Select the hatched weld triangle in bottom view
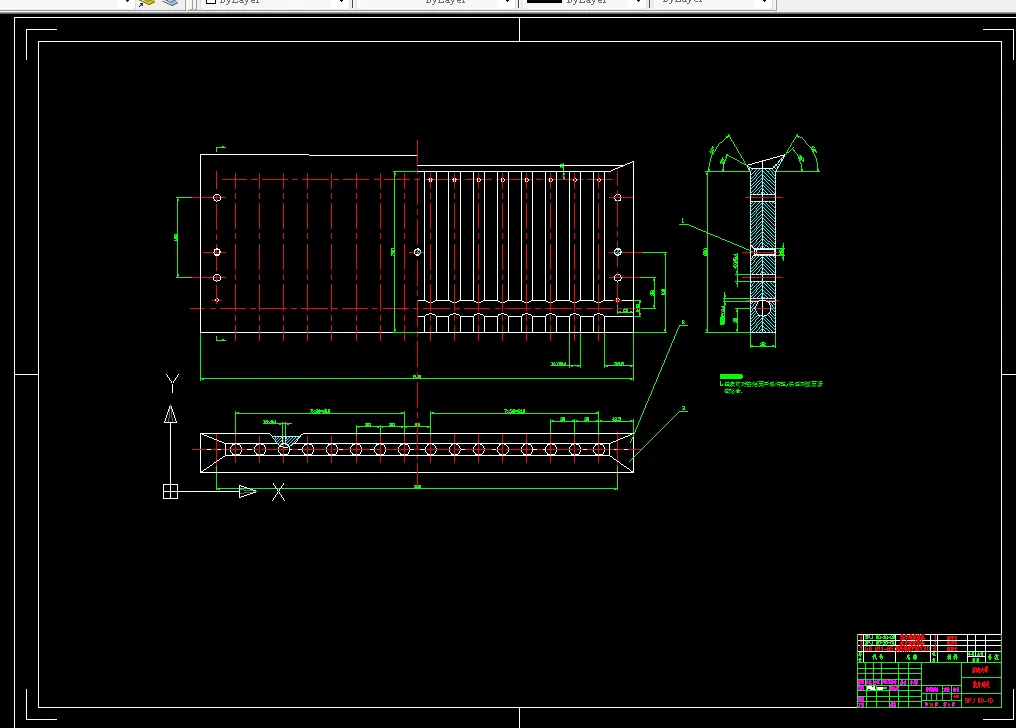Screen dimensions: 1016x728 tap(285, 440)
